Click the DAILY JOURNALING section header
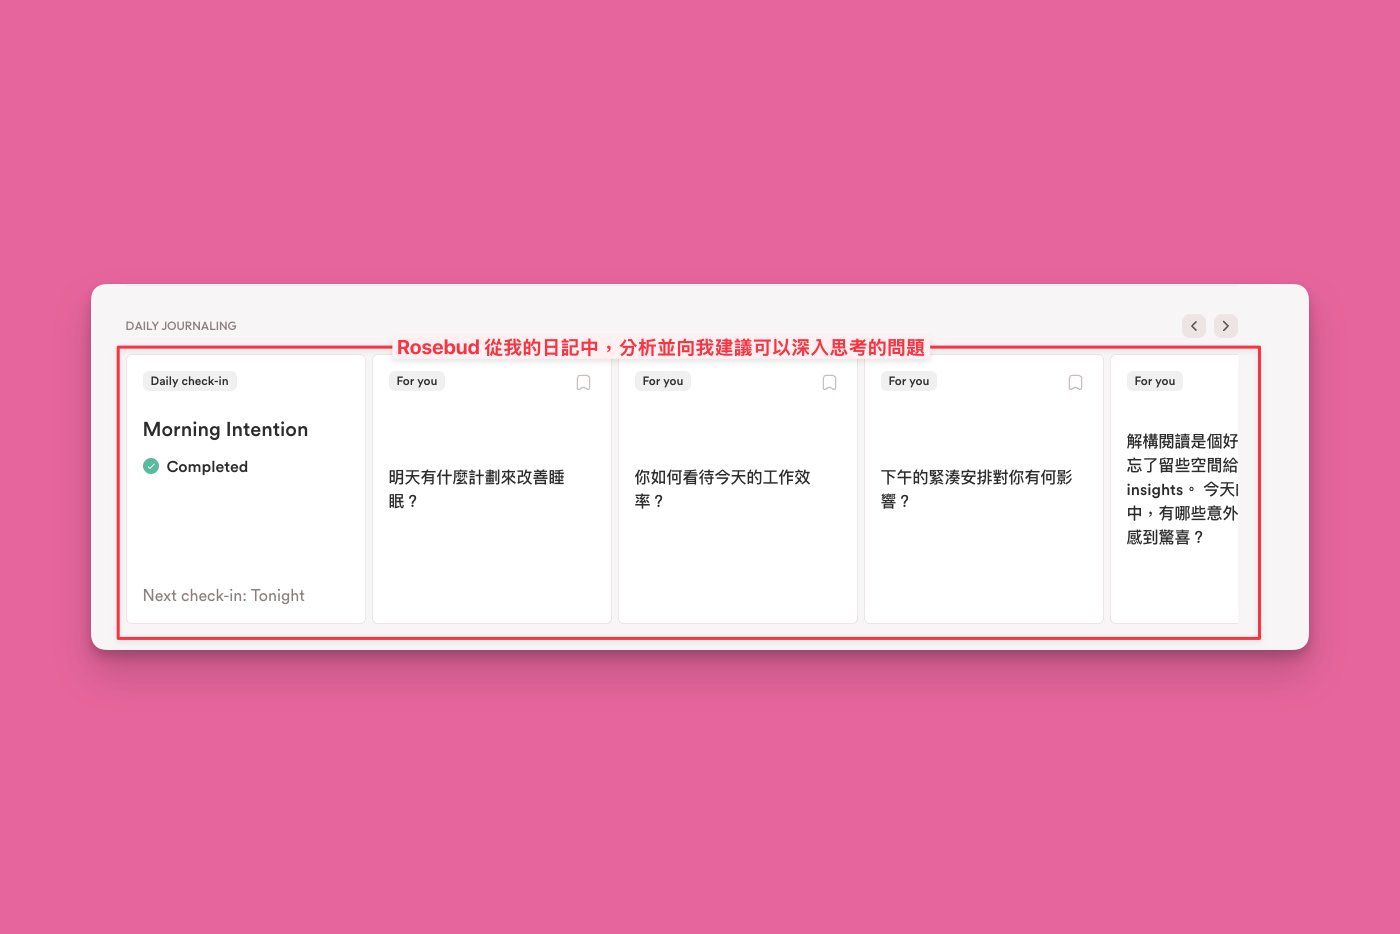 (181, 325)
